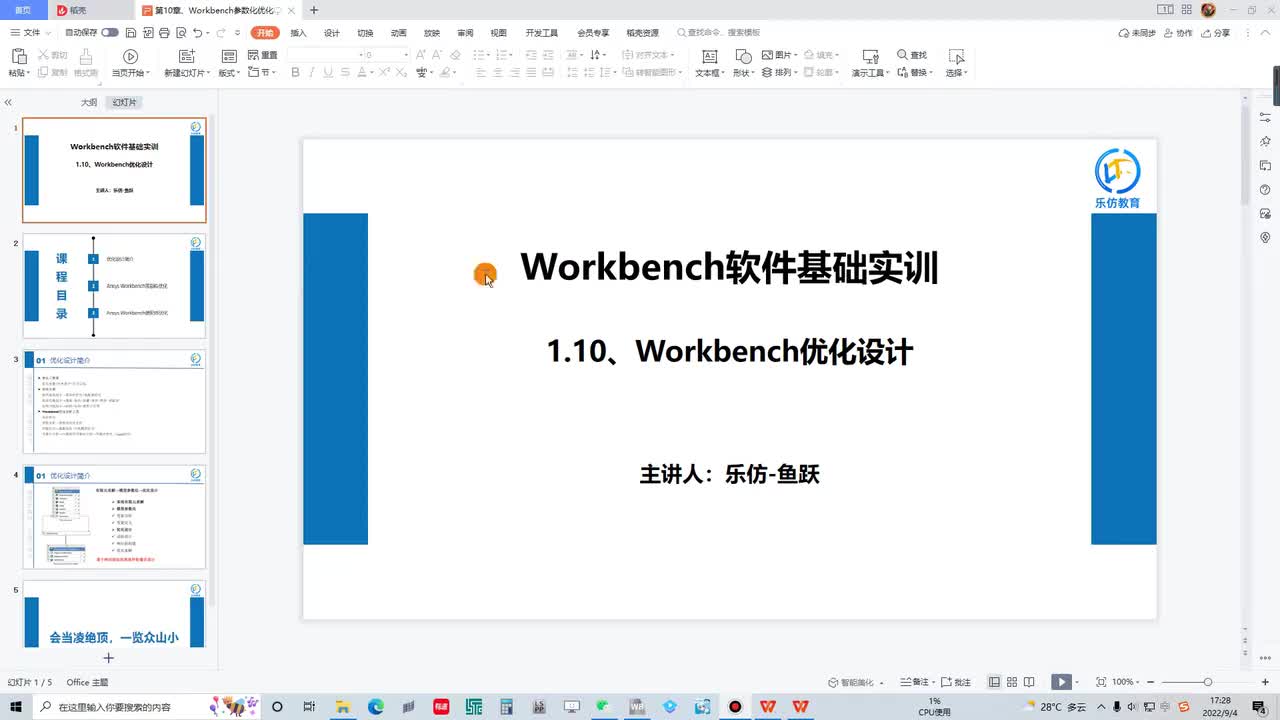Click the 重置 reset button
1280x720 pixels.
coord(262,55)
